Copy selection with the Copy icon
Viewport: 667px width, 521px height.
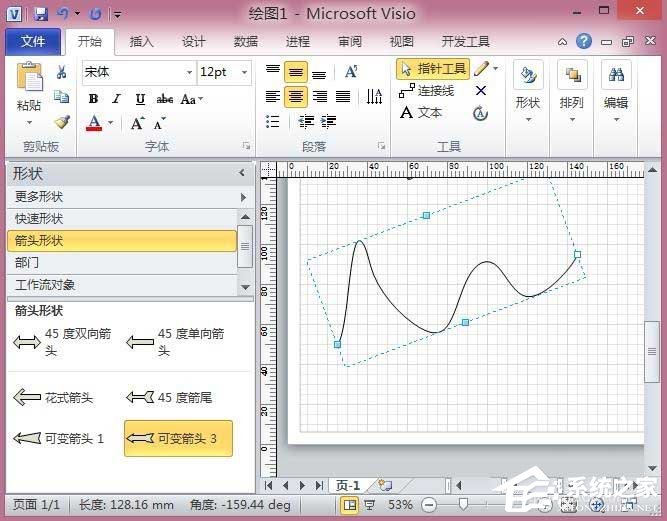coord(62,97)
